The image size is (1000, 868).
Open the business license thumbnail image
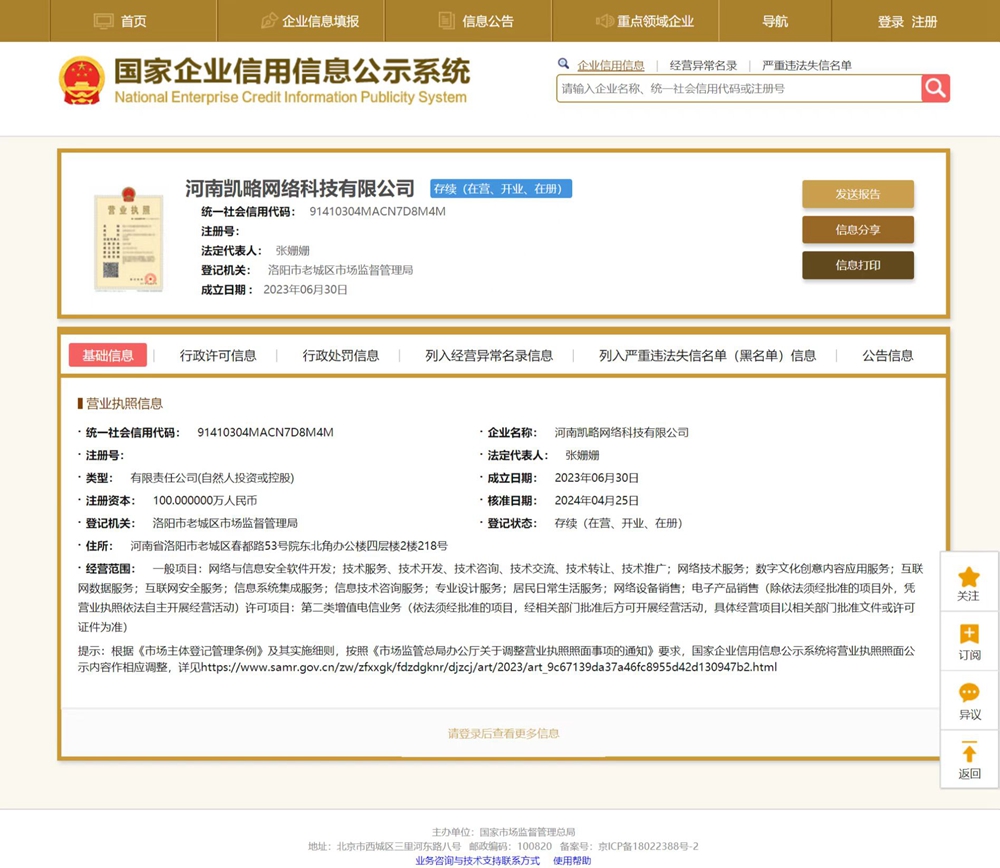point(128,240)
